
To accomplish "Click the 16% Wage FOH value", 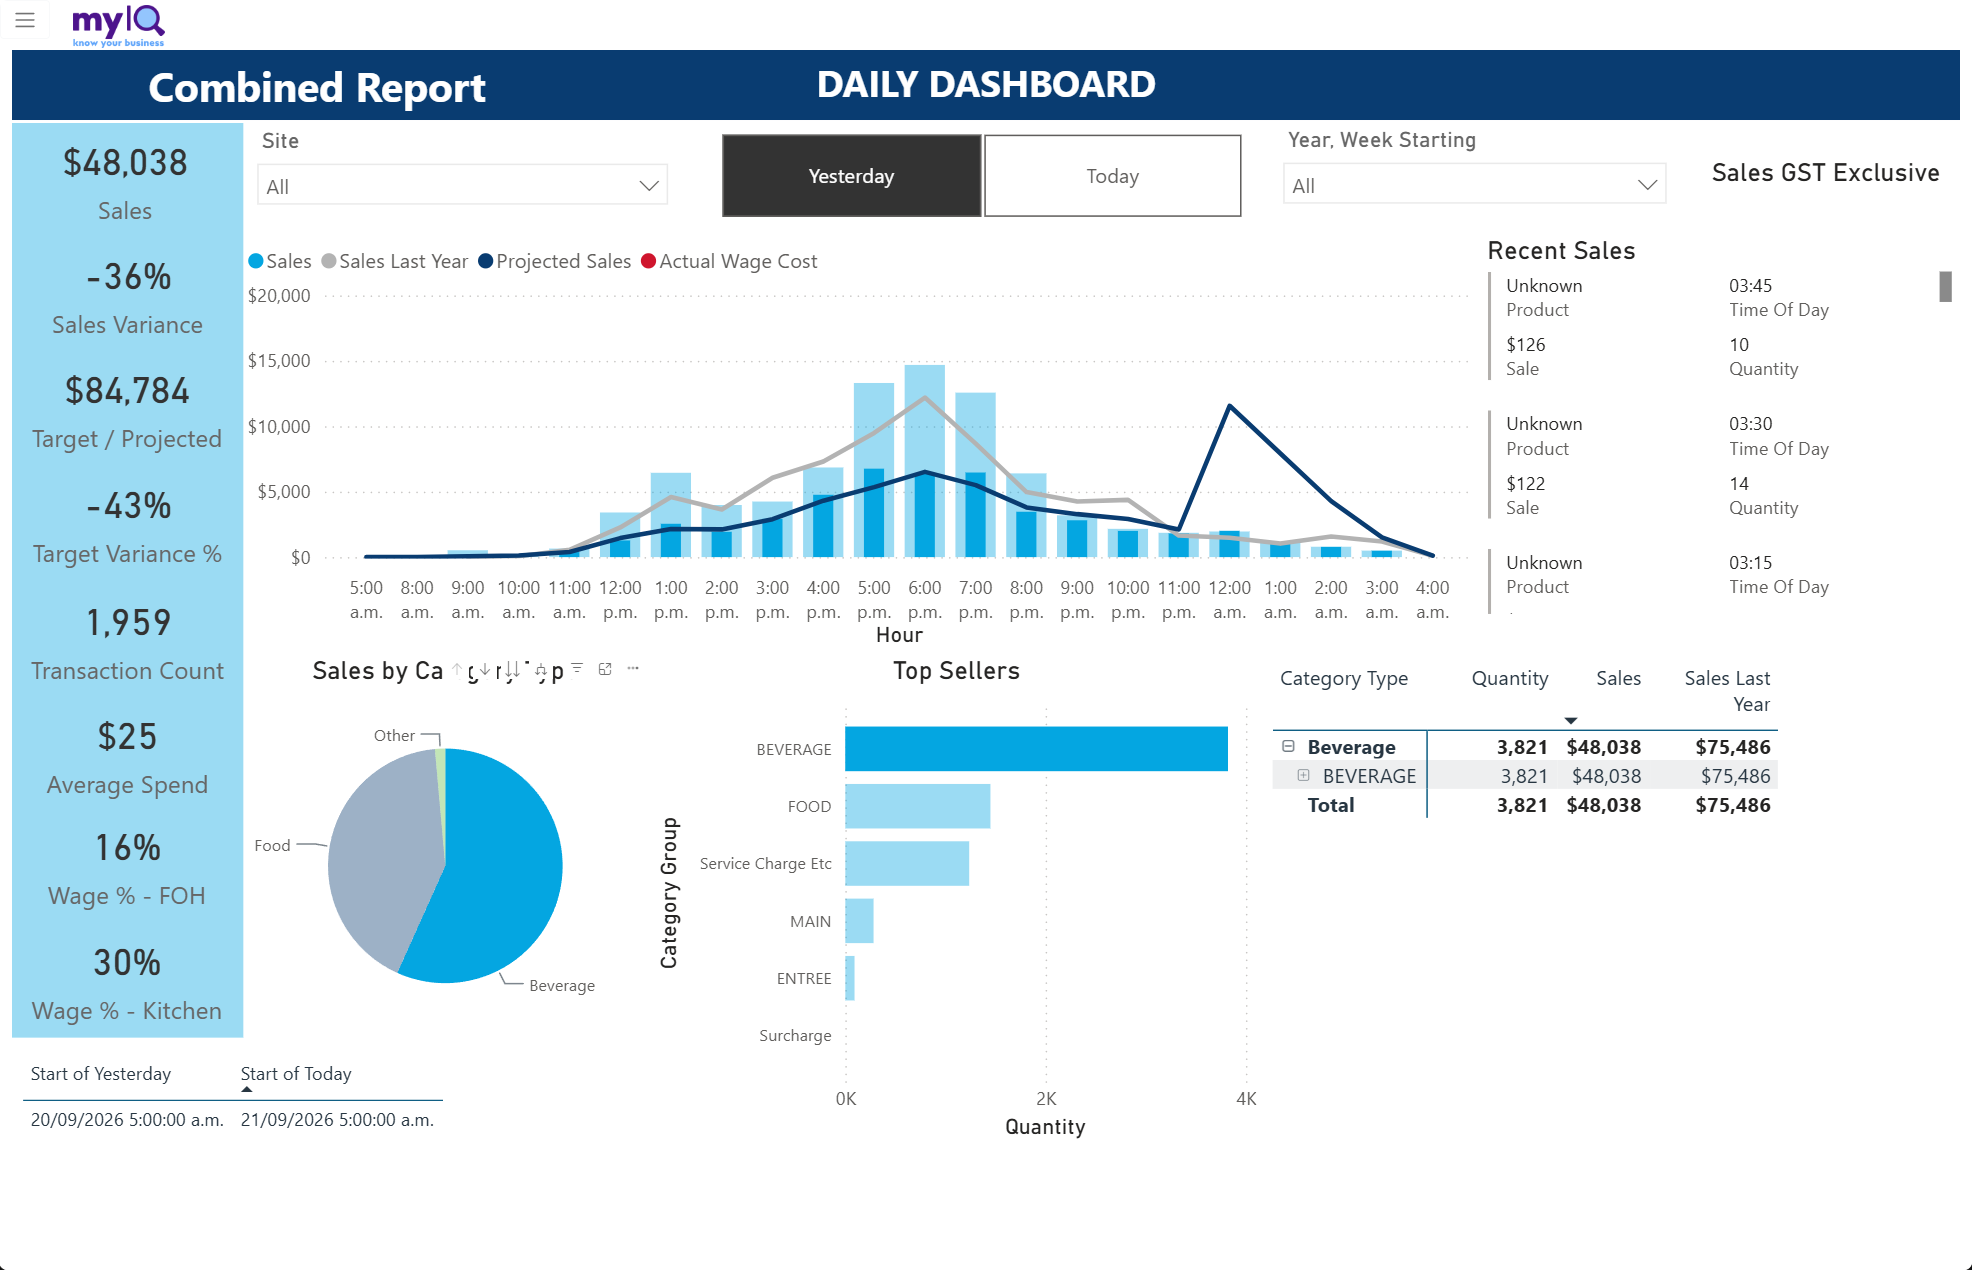I will 128,848.
